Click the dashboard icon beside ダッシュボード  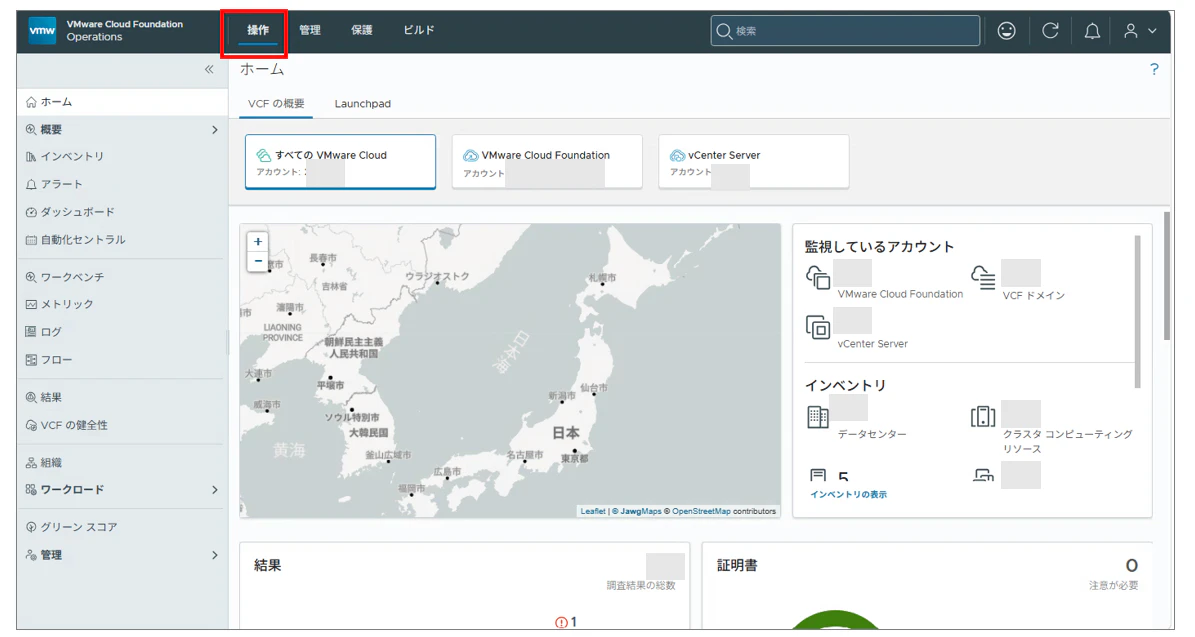tap(31, 212)
